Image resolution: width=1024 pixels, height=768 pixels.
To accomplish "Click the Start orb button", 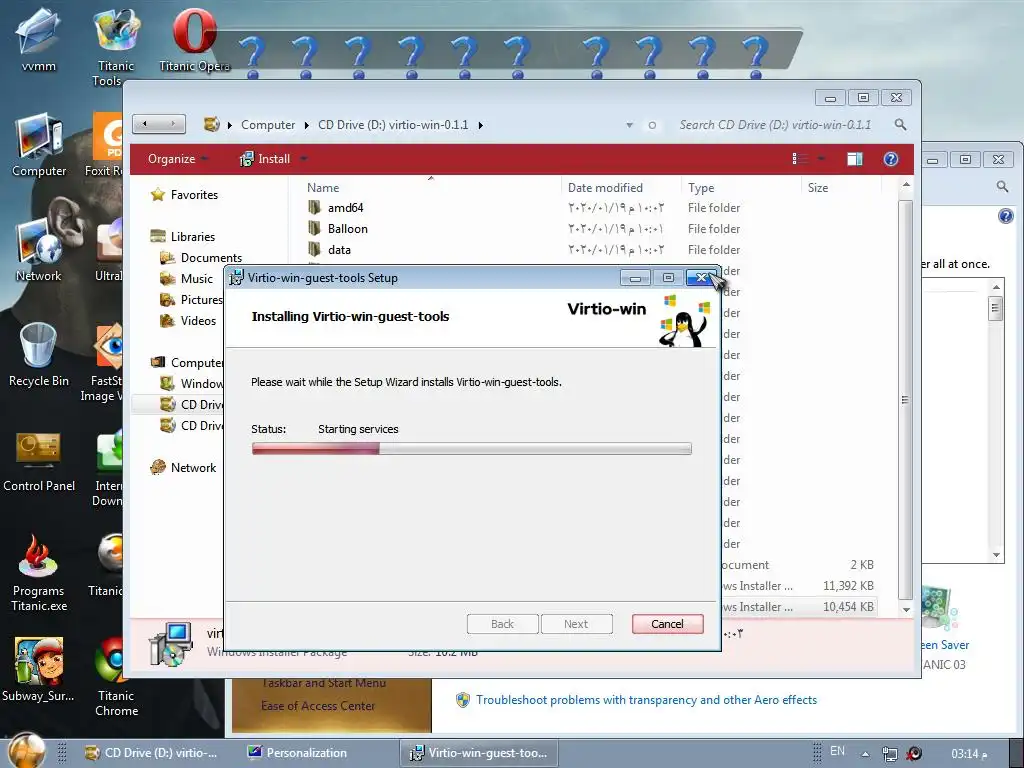I will coord(26,751).
